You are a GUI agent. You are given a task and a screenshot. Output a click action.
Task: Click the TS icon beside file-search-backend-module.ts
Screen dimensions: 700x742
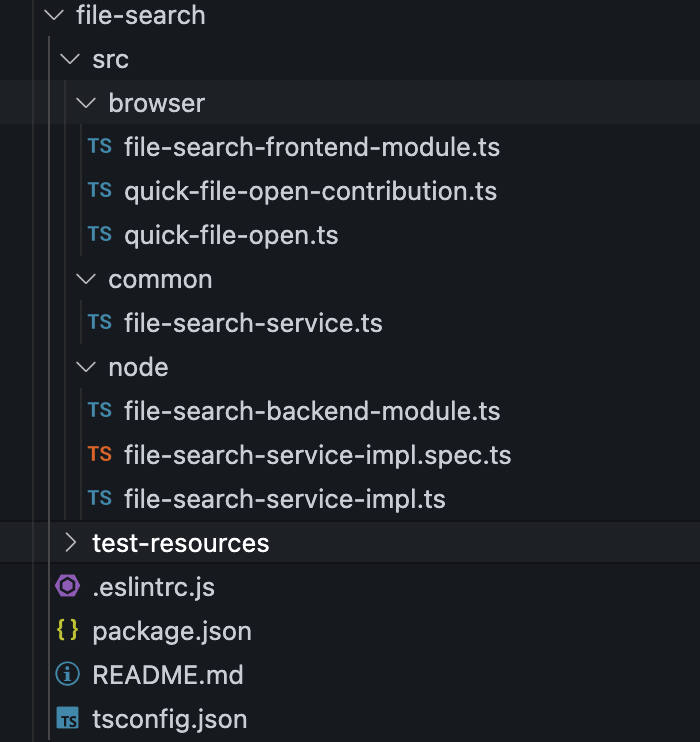pos(99,411)
